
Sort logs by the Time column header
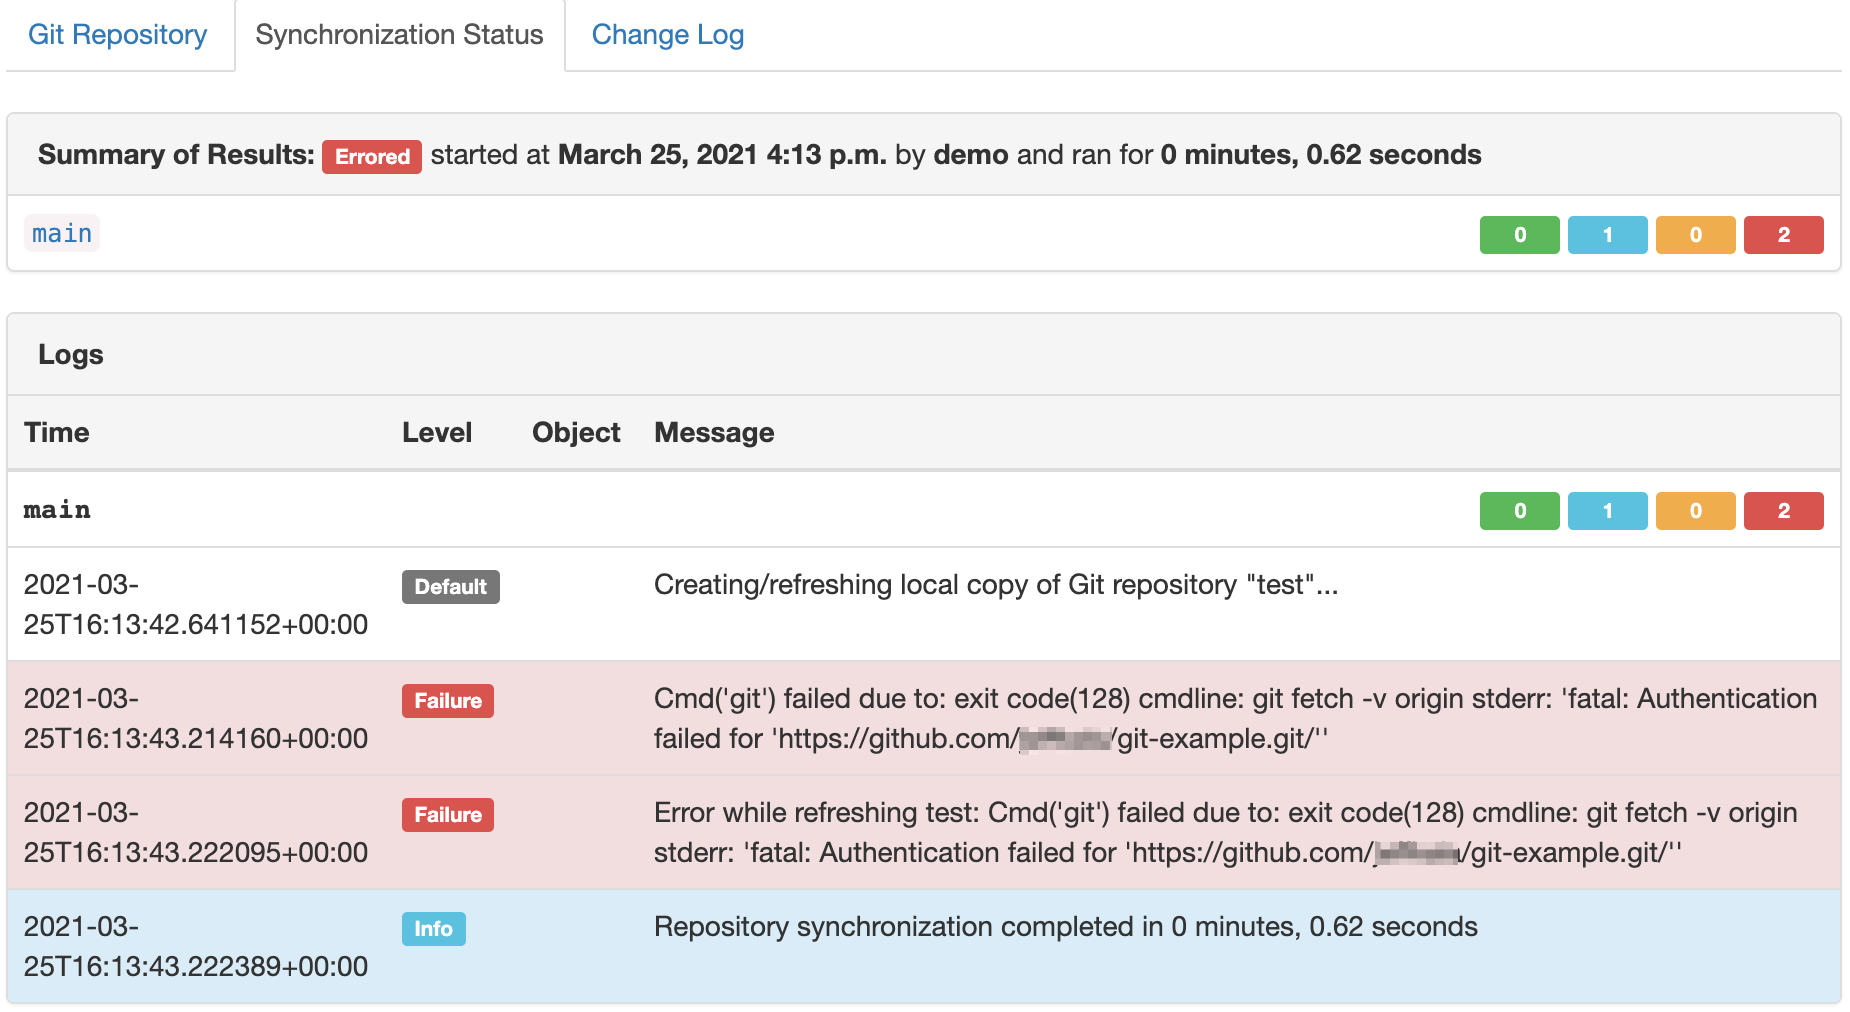pos(56,432)
